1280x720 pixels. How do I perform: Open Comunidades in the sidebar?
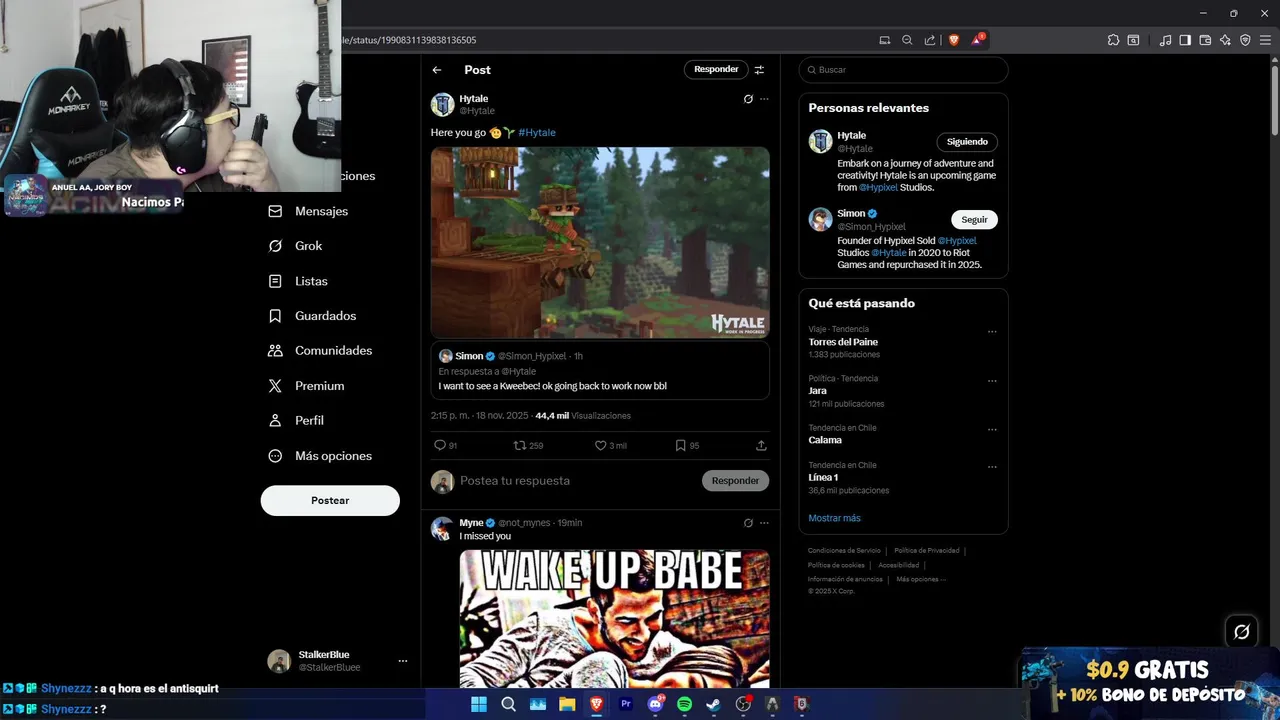pyautogui.click(x=320, y=351)
